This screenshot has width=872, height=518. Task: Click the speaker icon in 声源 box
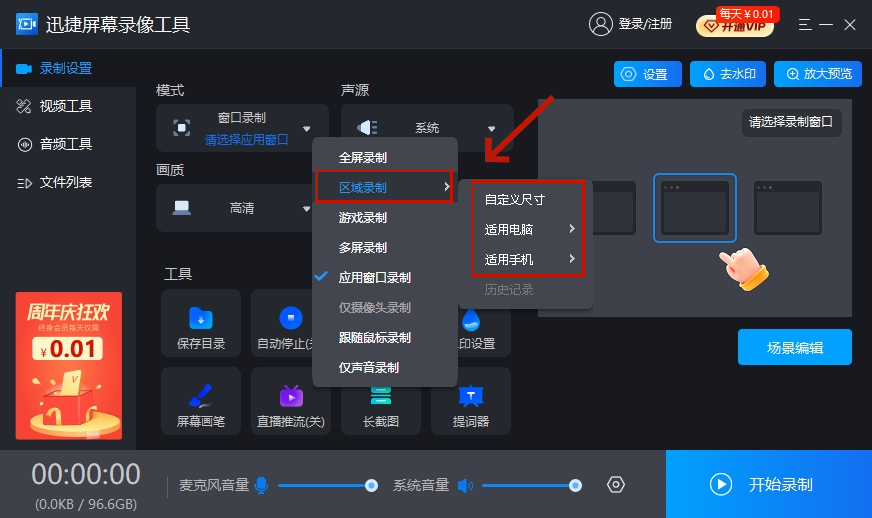click(367, 128)
